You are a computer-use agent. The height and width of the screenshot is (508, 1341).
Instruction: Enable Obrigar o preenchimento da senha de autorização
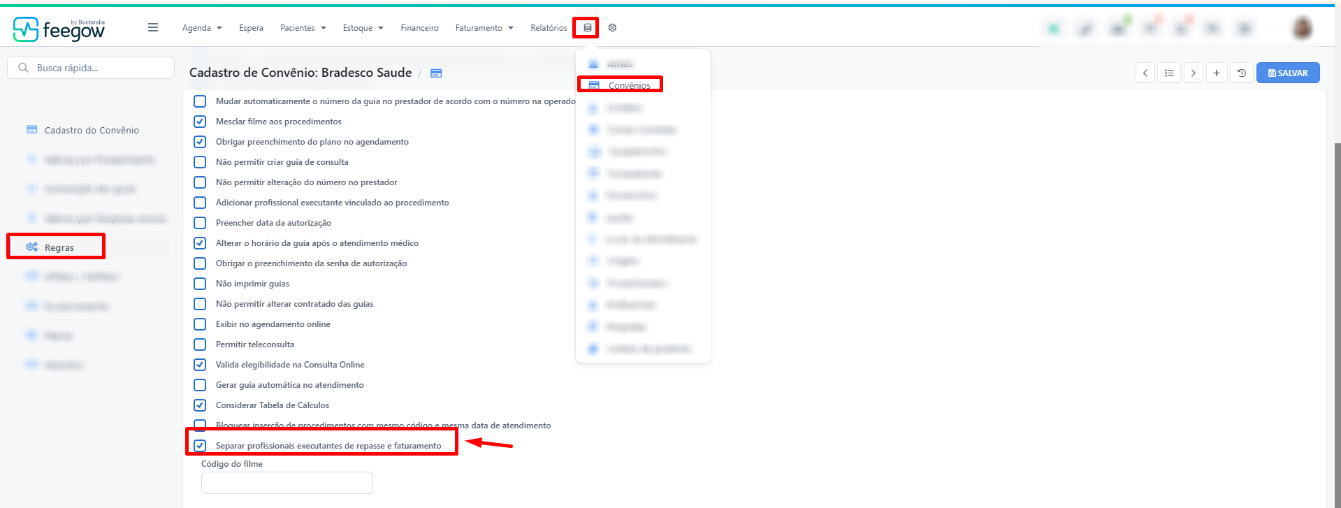pos(200,263)
